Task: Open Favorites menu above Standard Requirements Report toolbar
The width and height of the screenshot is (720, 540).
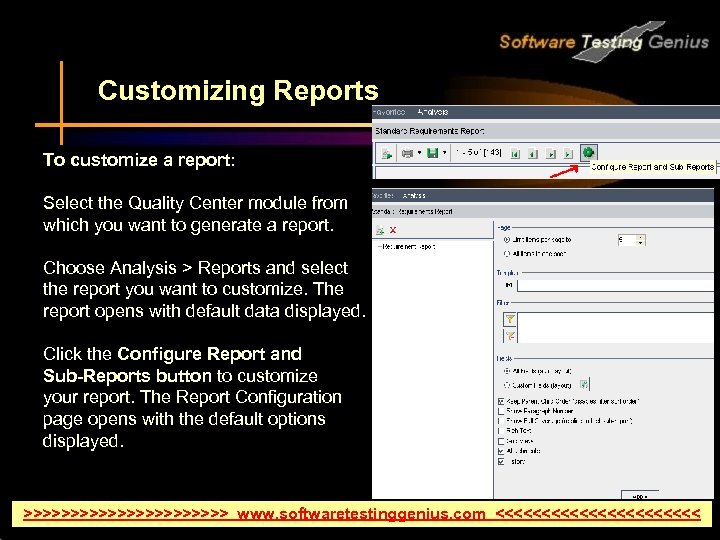Action: [x=389, y=112]
